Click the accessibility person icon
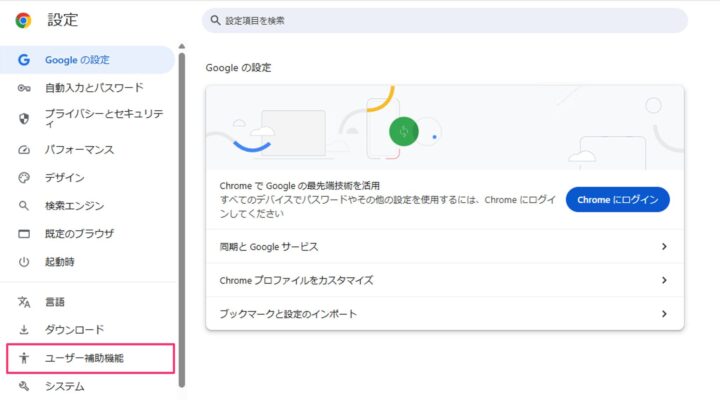 [x=24, y=358]
